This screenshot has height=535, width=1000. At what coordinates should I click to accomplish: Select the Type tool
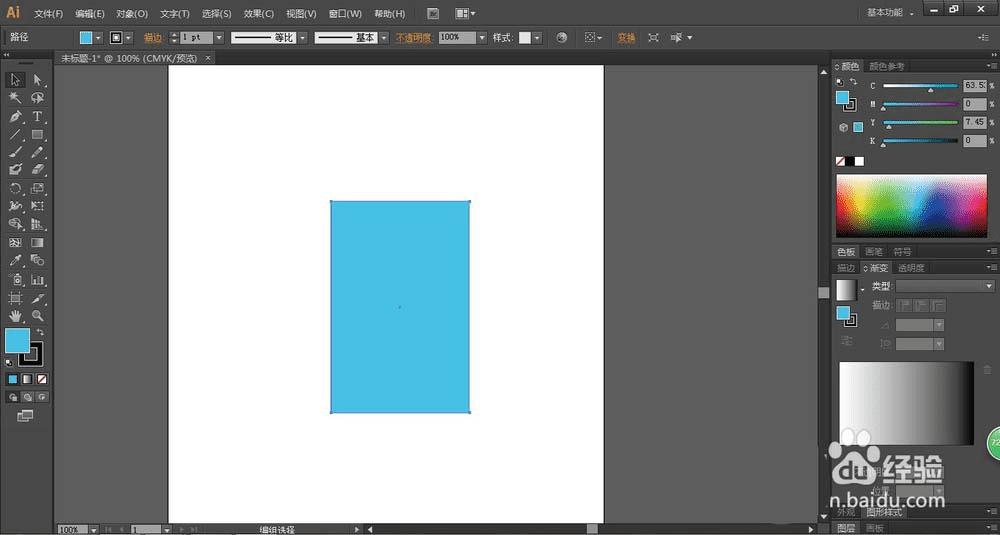[38, 117]
